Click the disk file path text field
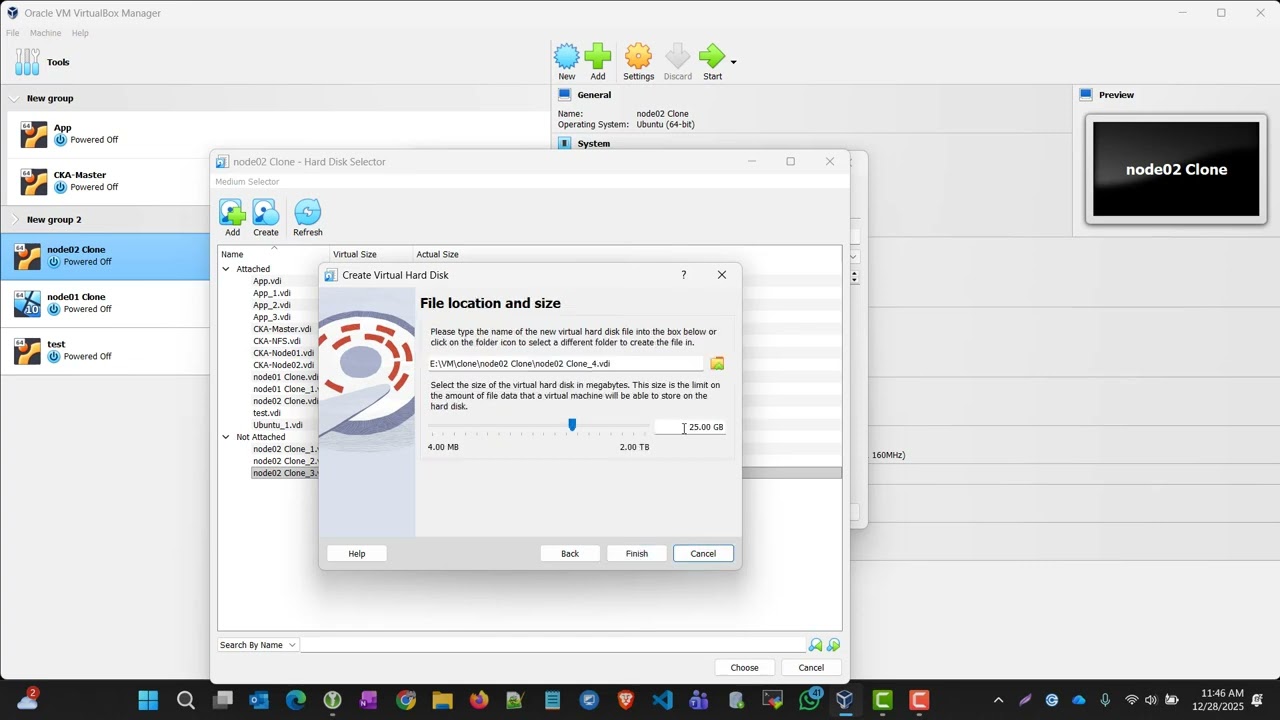 pyautogui.click(x=566, y=363)
